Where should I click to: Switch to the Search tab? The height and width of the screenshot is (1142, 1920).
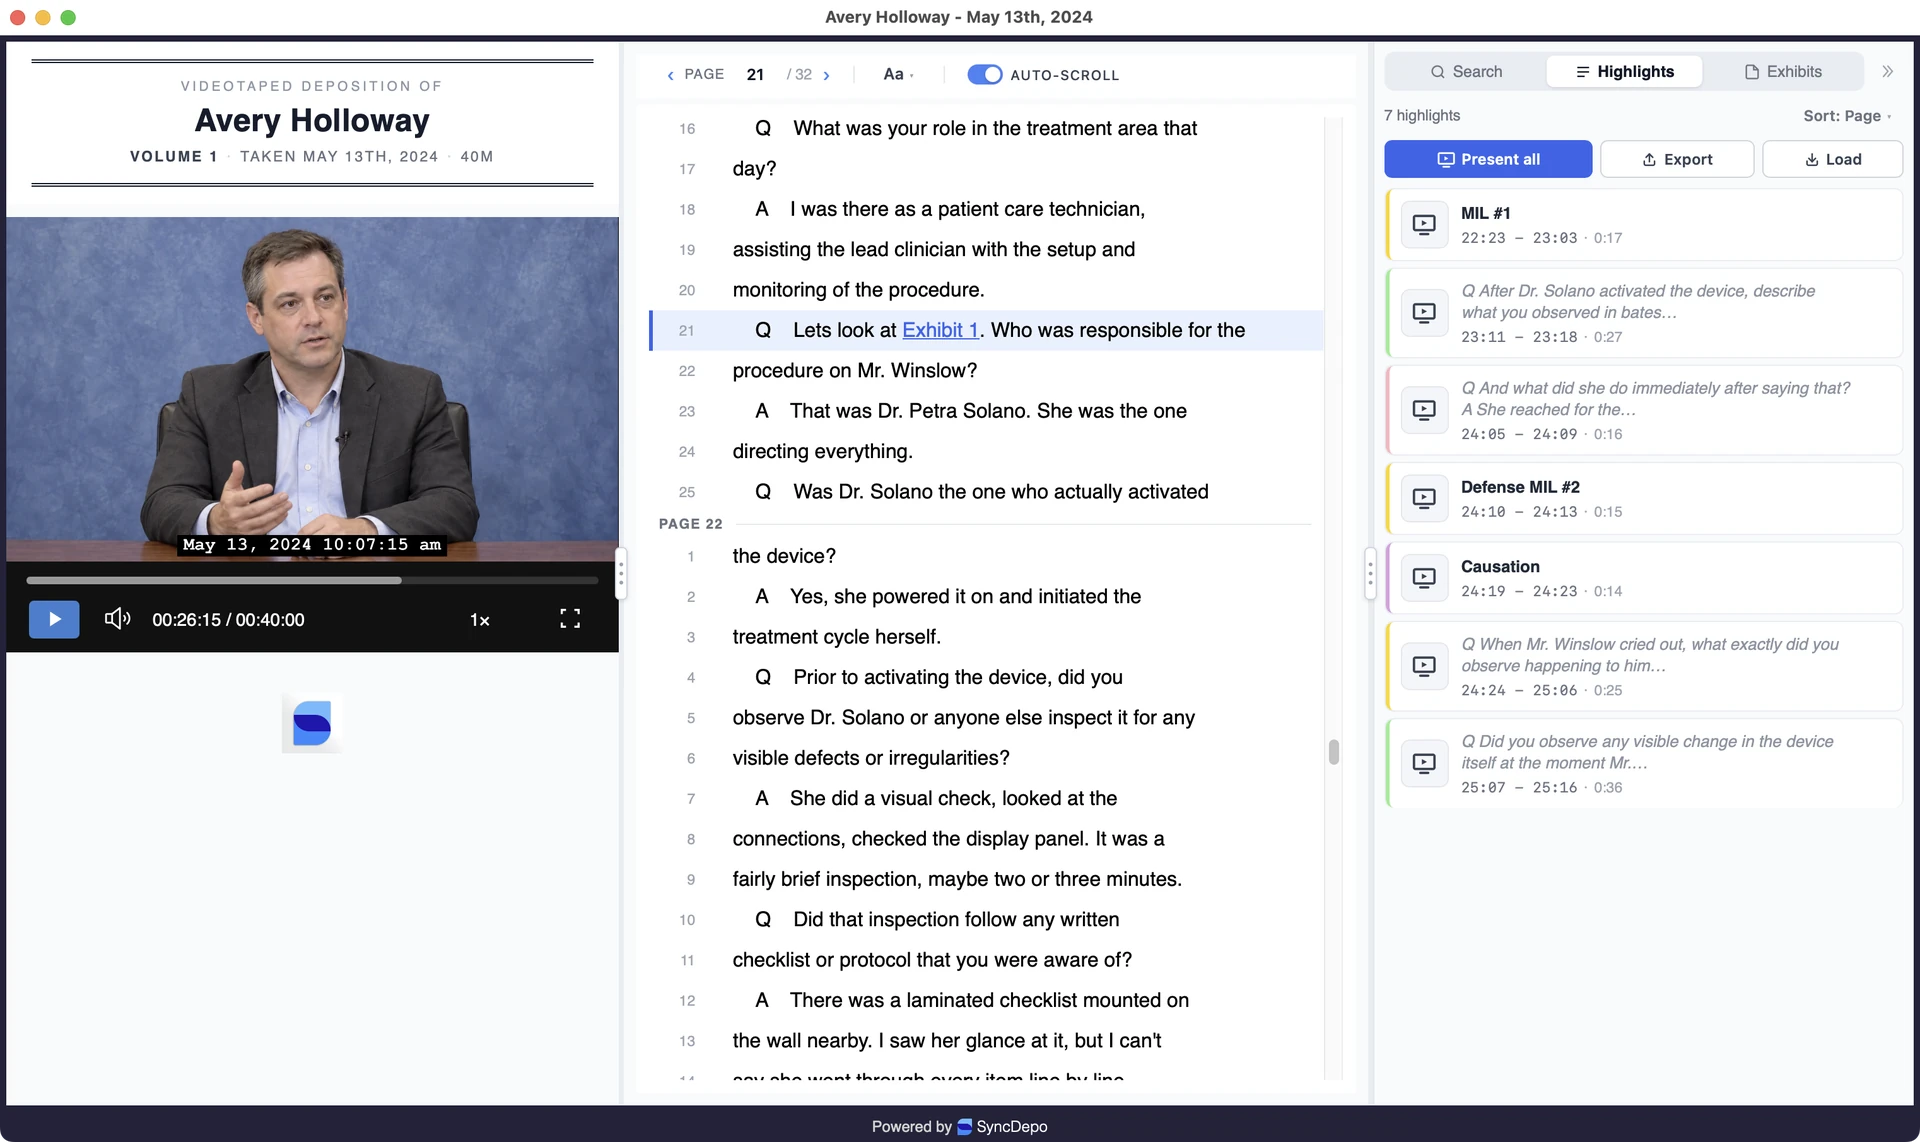point(1466,72)
